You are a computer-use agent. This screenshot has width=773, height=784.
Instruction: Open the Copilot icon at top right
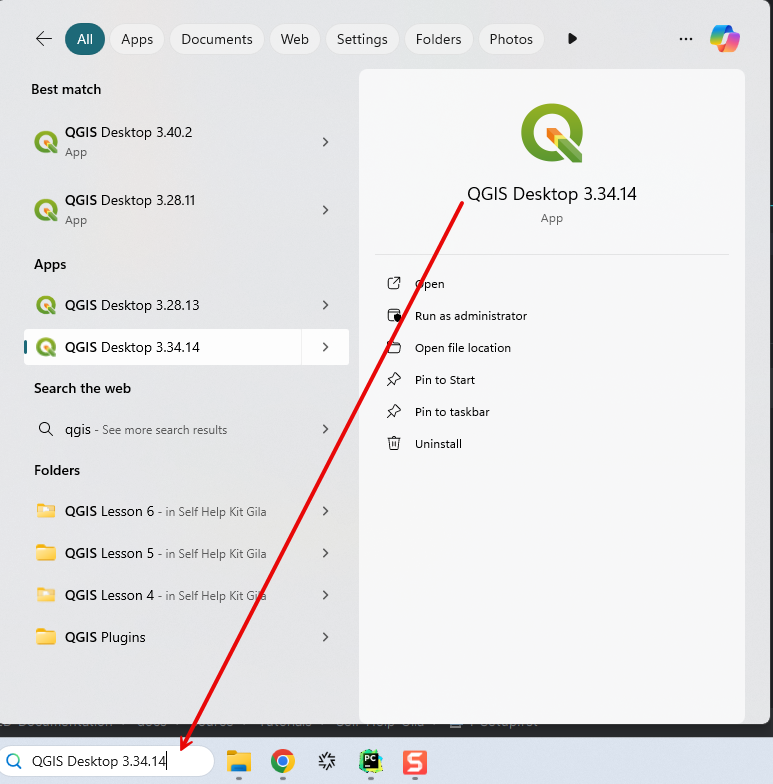725,39
